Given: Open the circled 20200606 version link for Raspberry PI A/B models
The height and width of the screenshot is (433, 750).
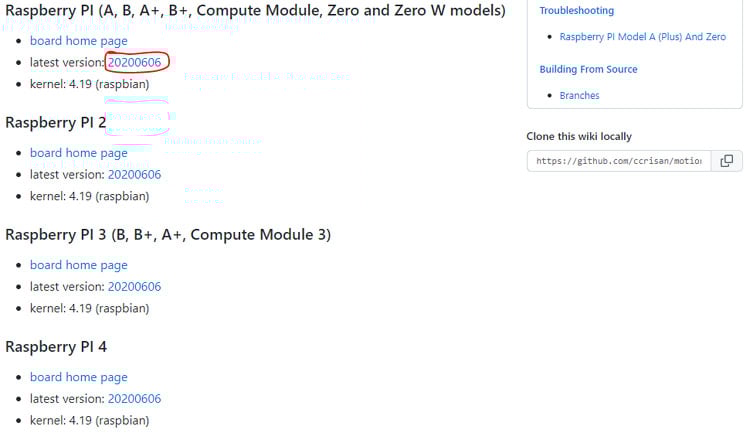Looking at the screenshot, I should tap(134, 62).
